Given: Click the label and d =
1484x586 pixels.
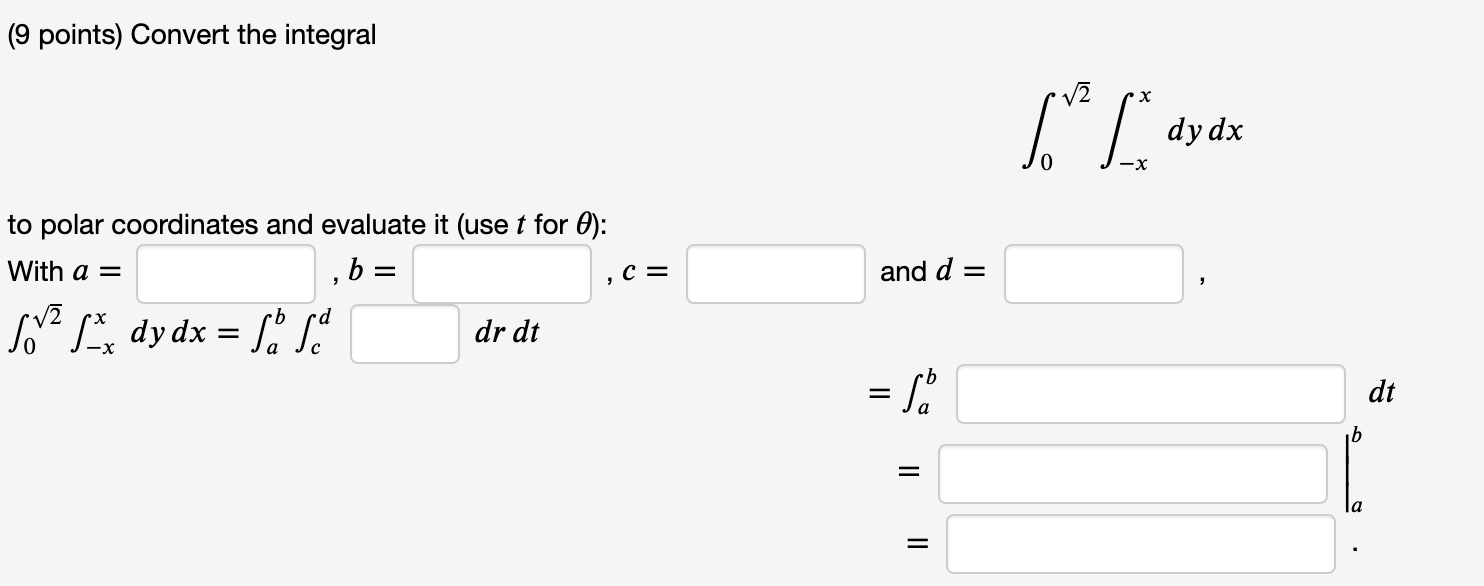Looking at the screenshot, I should (x=931, y=270).
